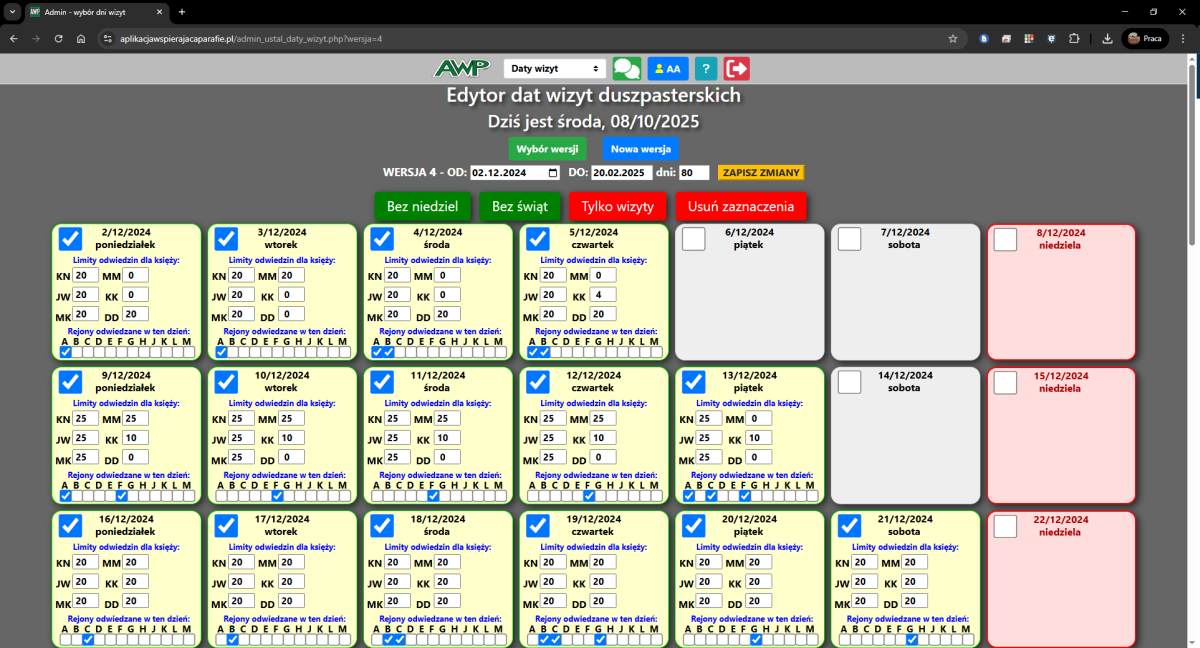The height and width of the screenshot is (648, 1200).
Task: Open a new browser tab
Action: tap(181, 12)
